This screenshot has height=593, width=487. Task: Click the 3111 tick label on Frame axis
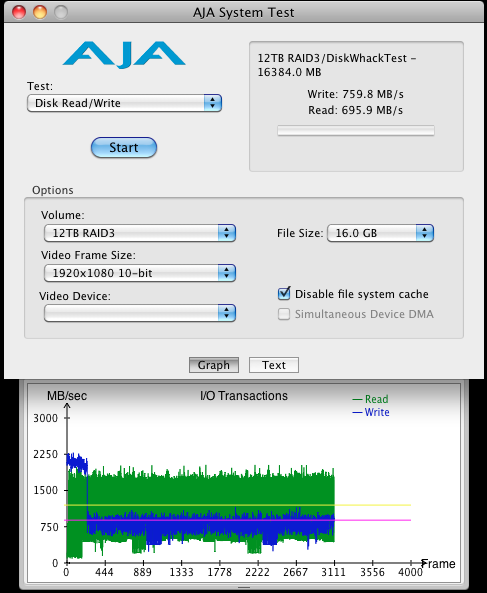click(x=333, y=573)
